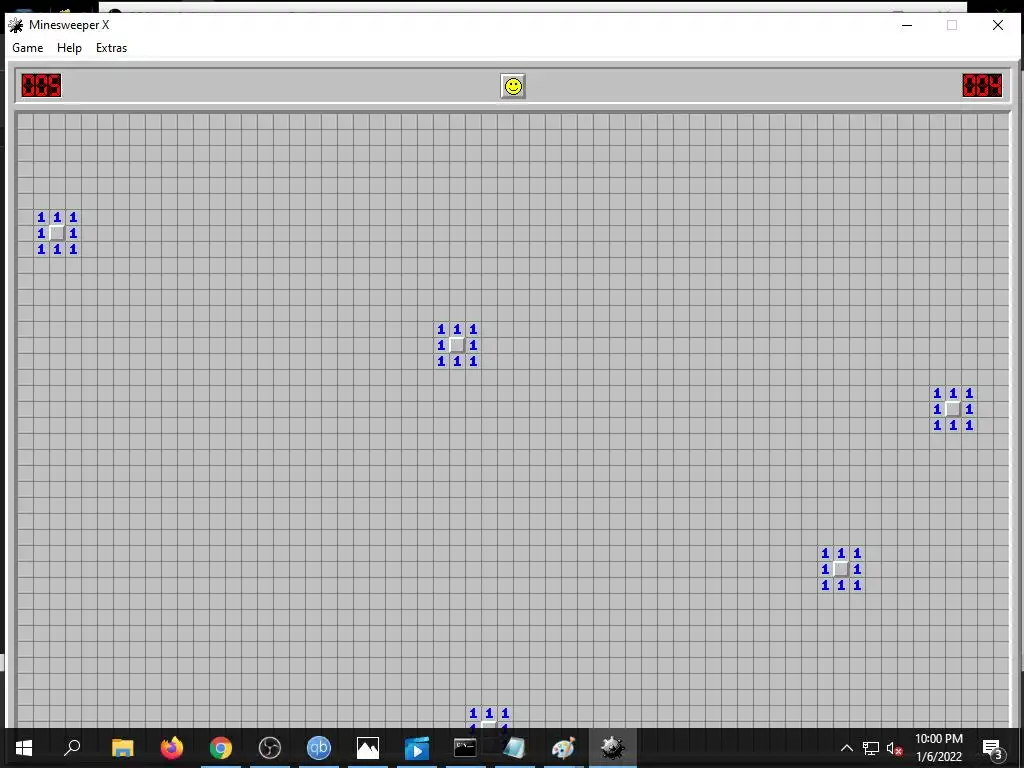The height and width of the screenshot is (768, 1024).
Task: Click the red timer display showing 004
Action: tap(982, 86)
